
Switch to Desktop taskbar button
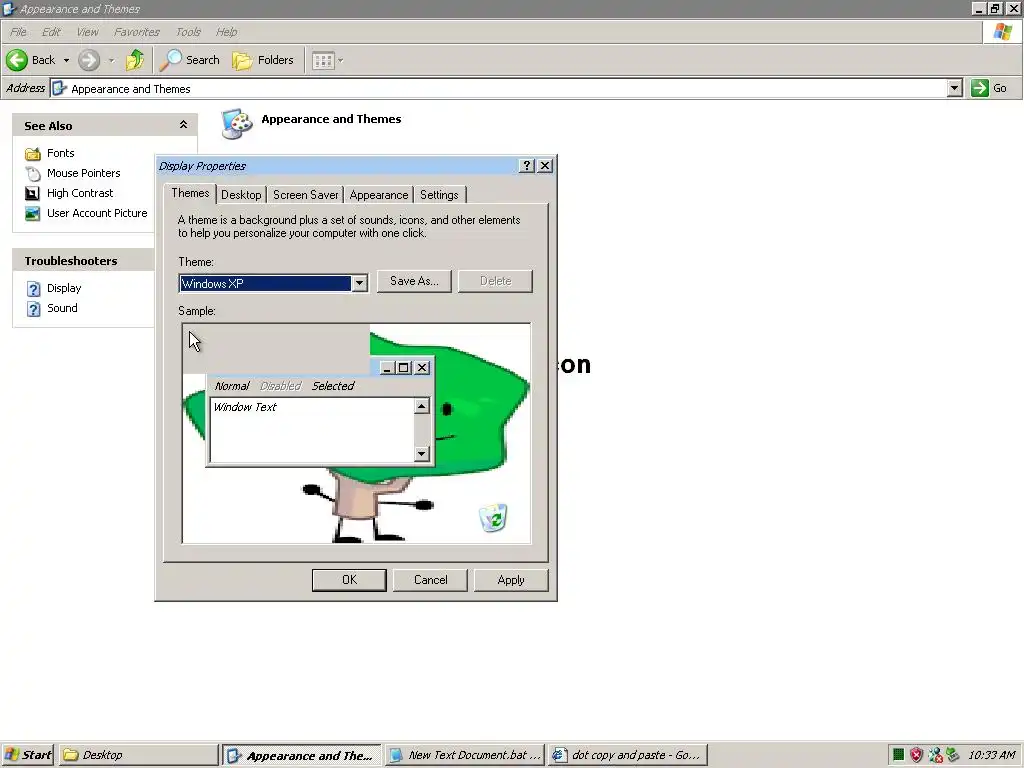pyautogui.click(x=138, y=755)
